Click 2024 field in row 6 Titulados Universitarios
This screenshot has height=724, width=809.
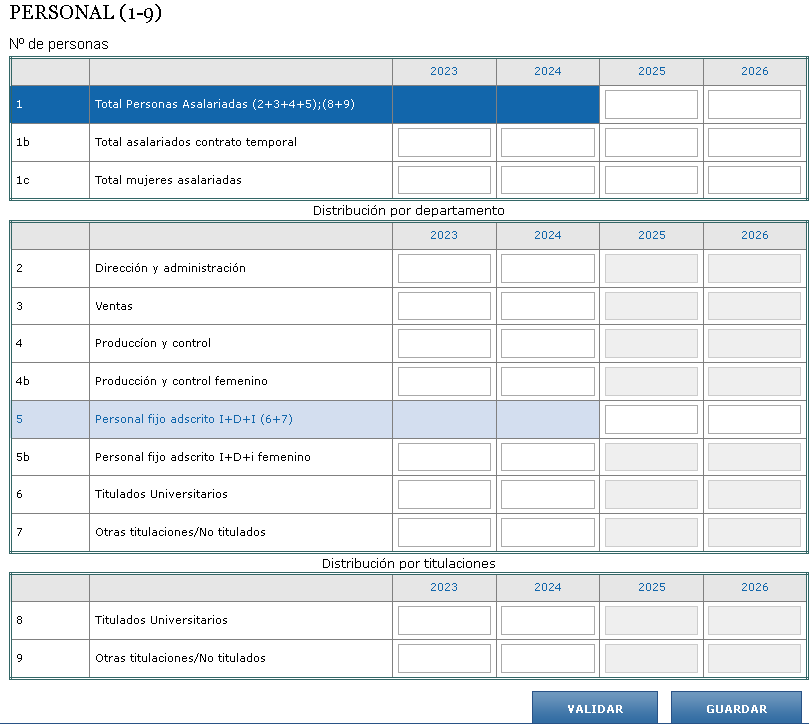coord(547,495)
